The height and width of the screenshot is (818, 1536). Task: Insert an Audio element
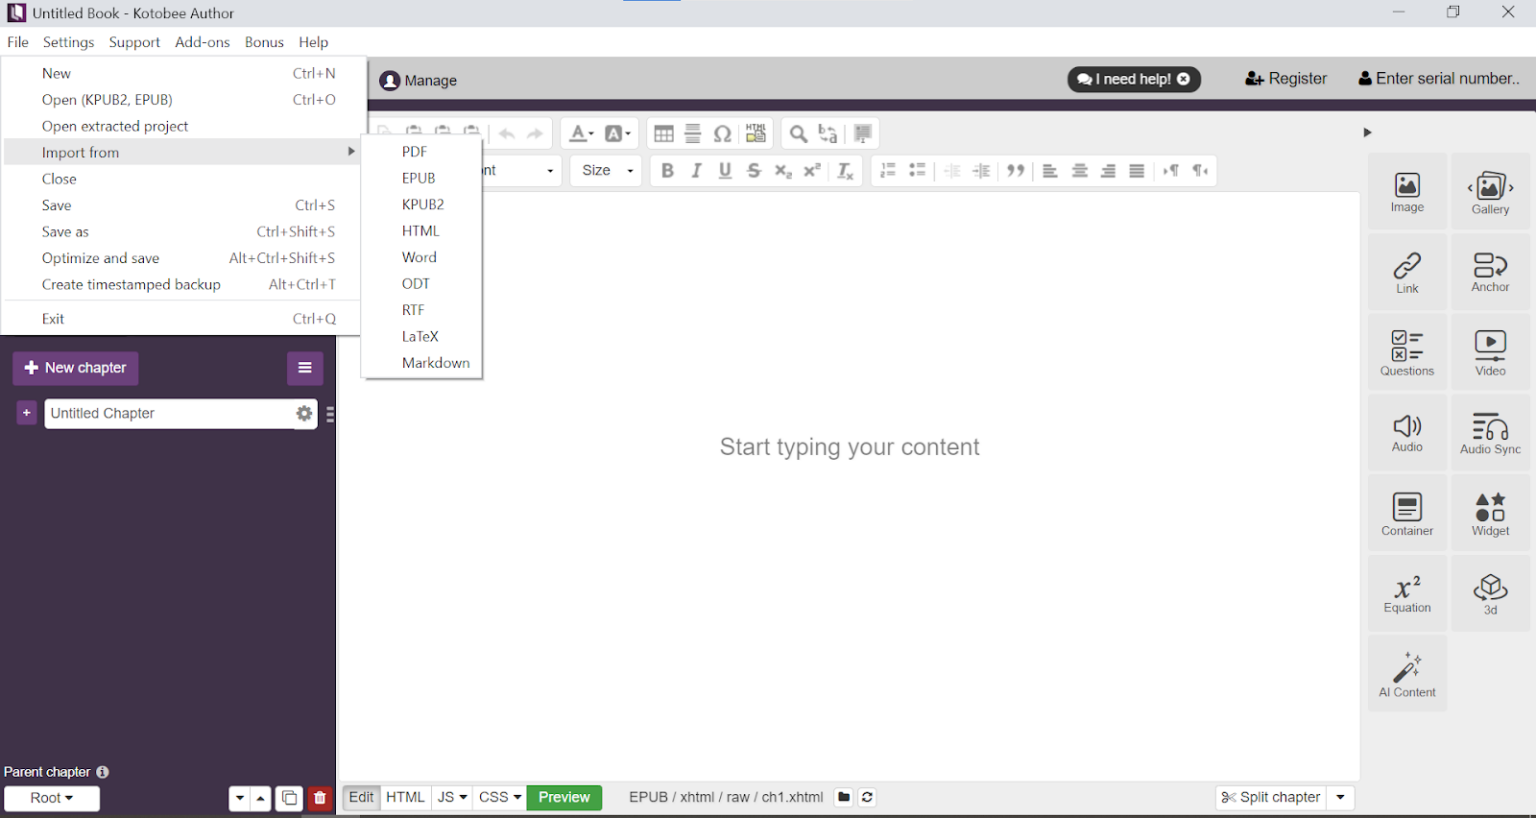[1407, 433]
